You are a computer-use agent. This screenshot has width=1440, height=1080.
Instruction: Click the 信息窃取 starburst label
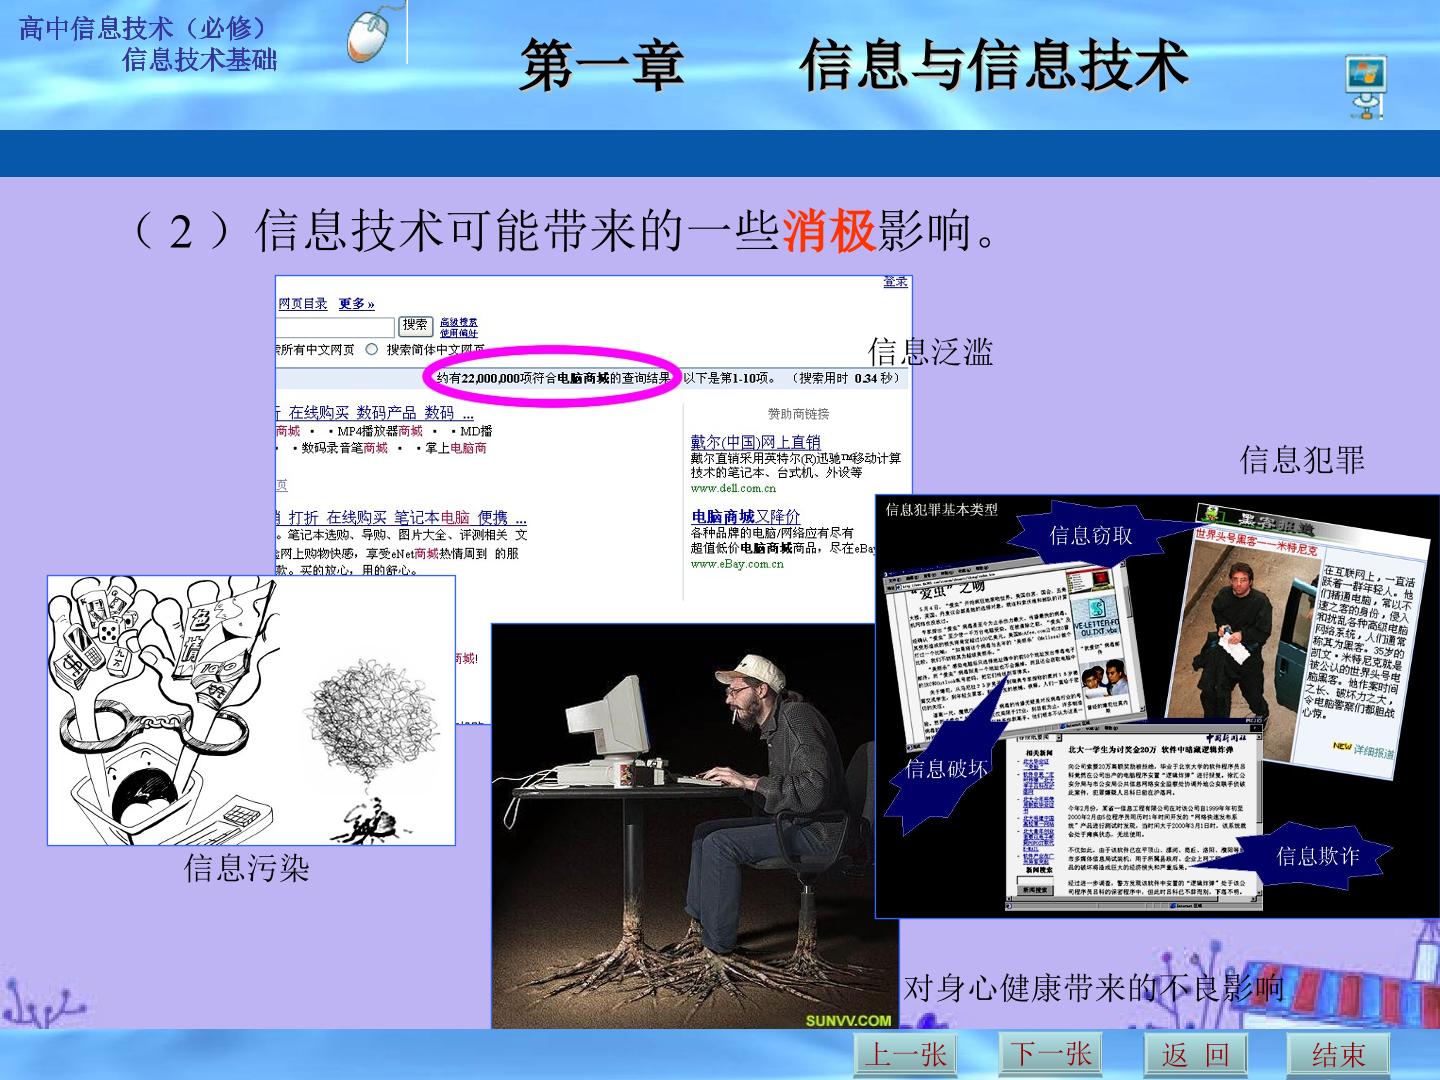tap(1090, 536)
